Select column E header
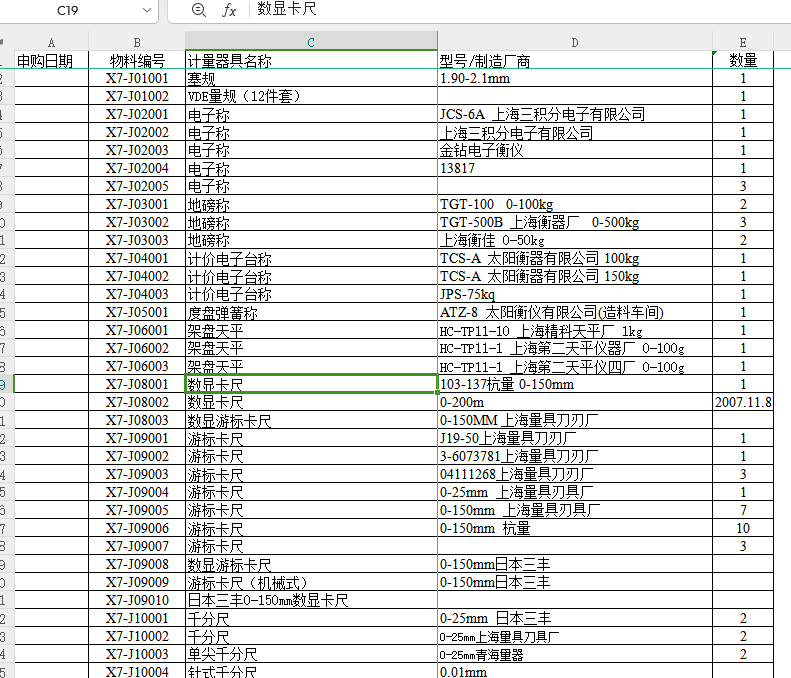This screenshot has width=791, height=678. [743, 42]
